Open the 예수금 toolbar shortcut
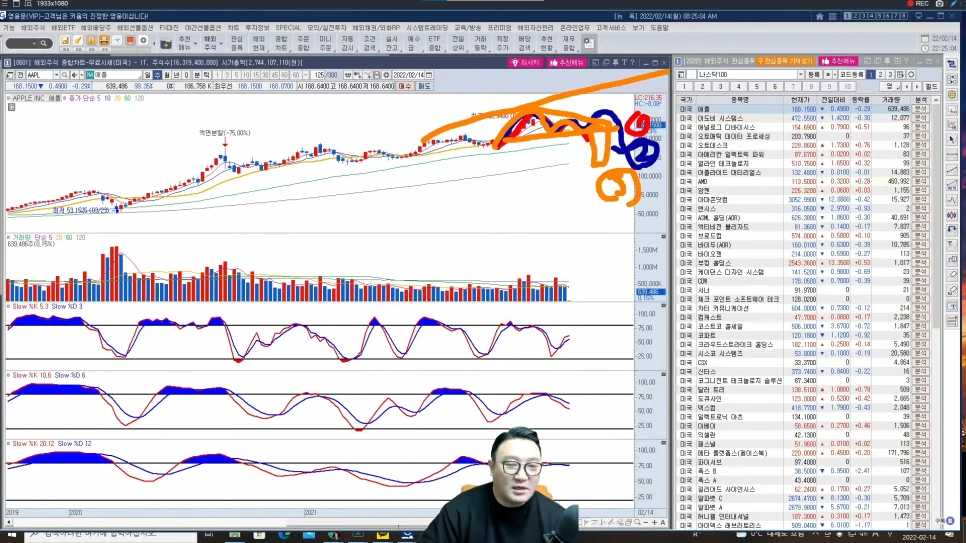This screenshot has width=966, height=543. pos(413,43)
